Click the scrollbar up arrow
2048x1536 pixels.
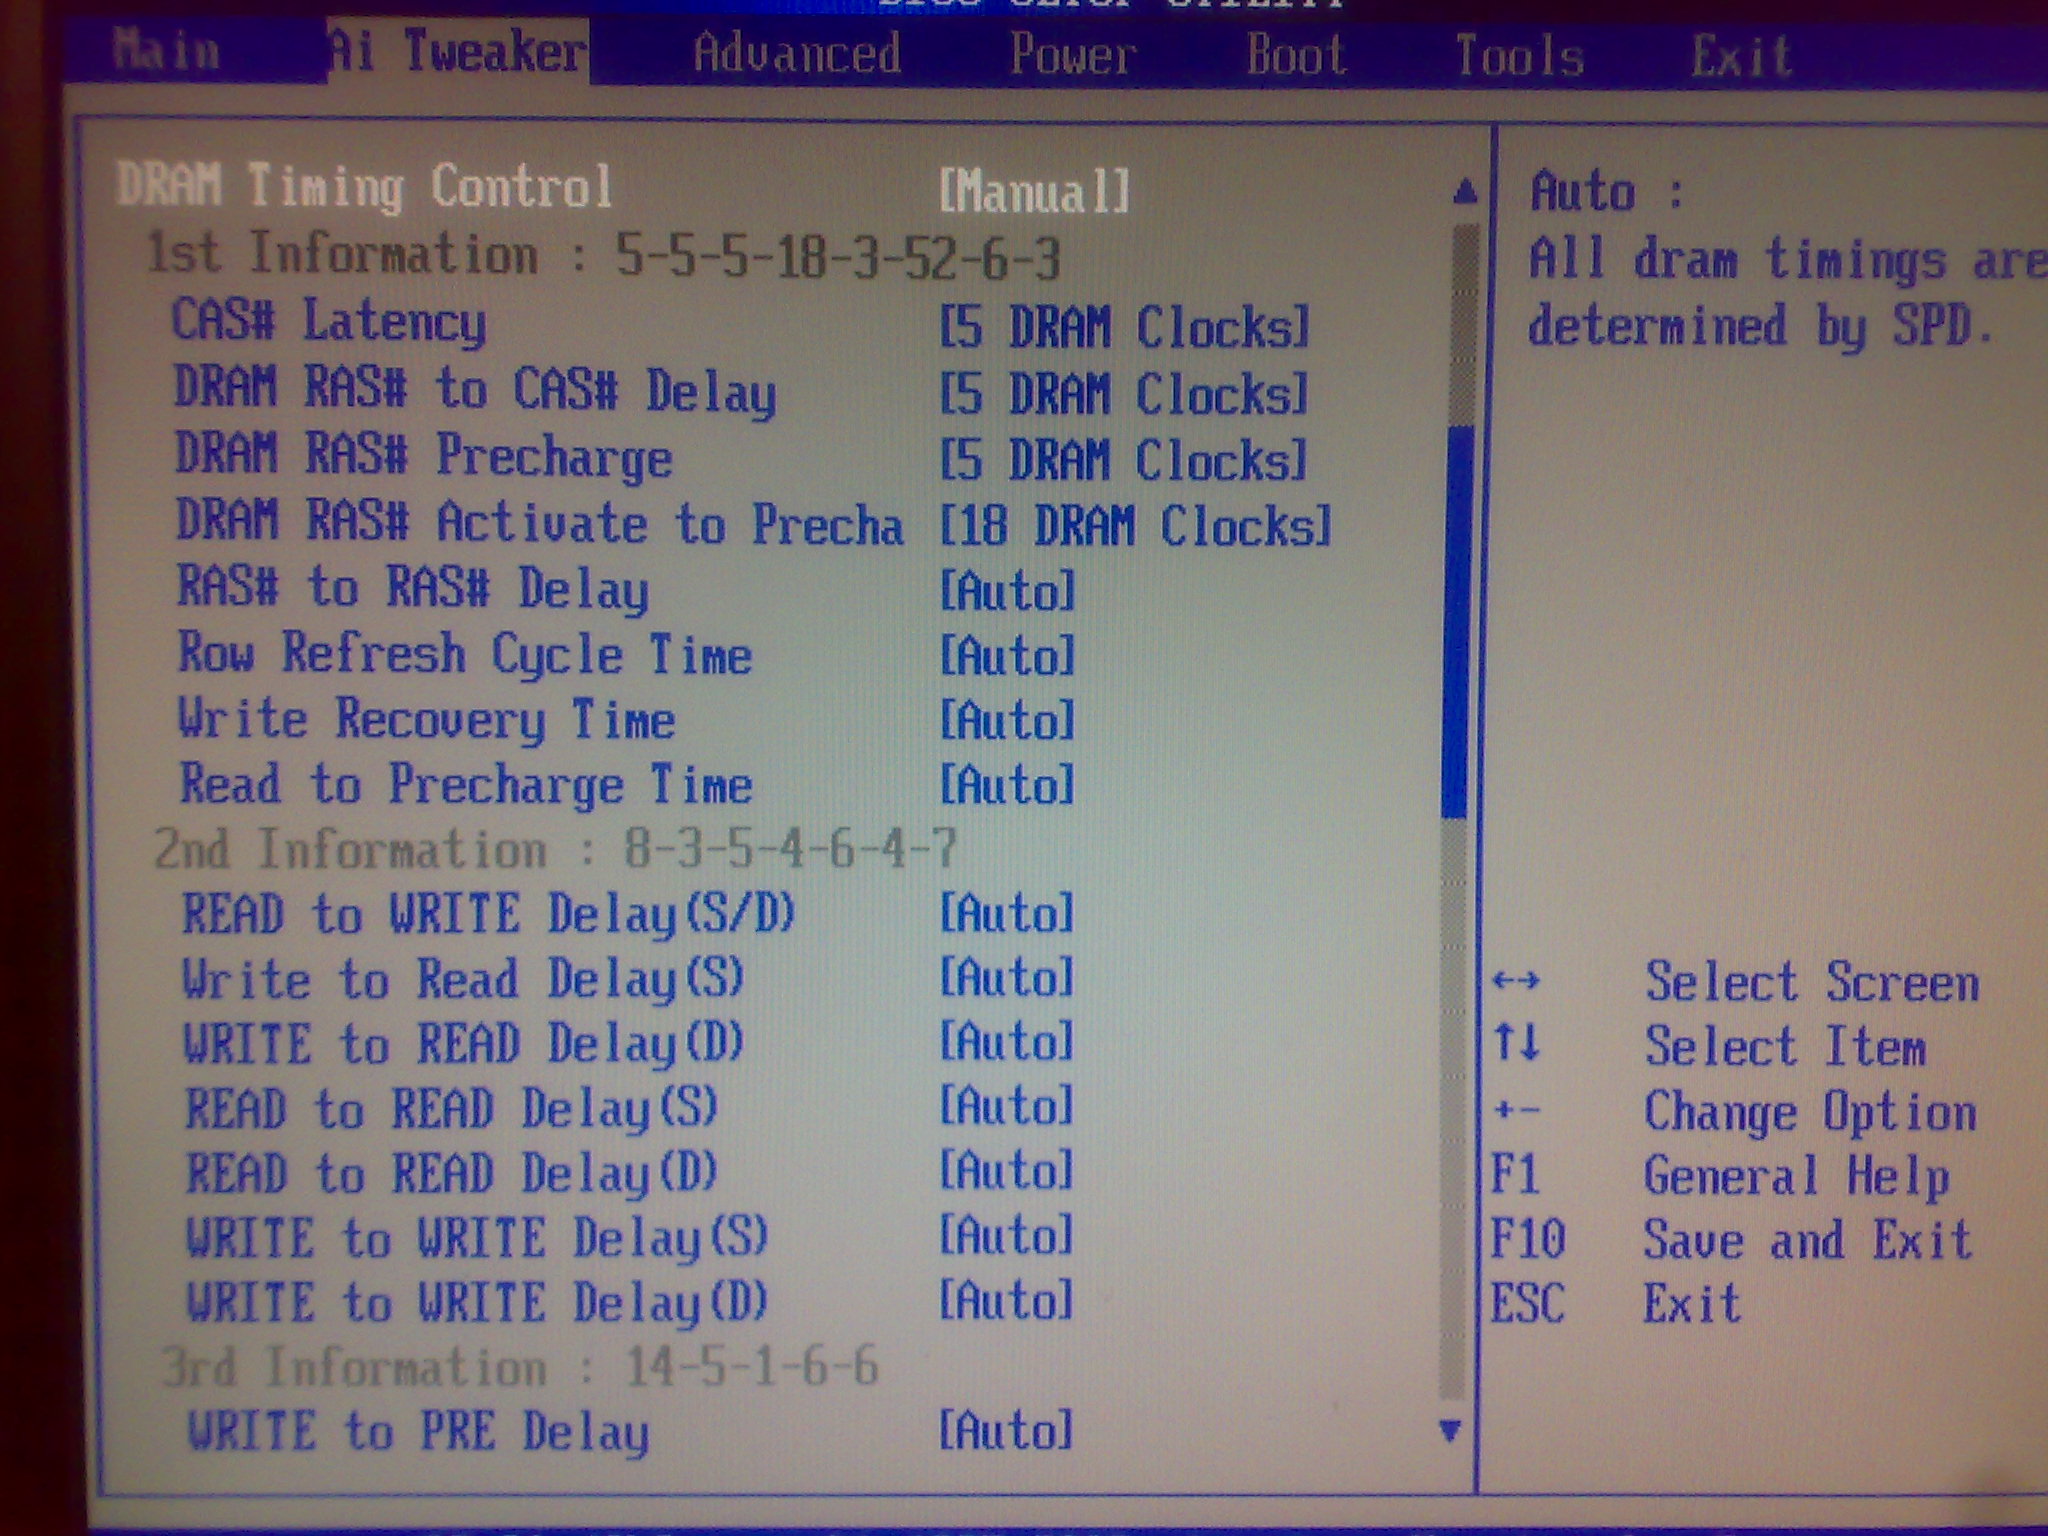(1464, 191)
